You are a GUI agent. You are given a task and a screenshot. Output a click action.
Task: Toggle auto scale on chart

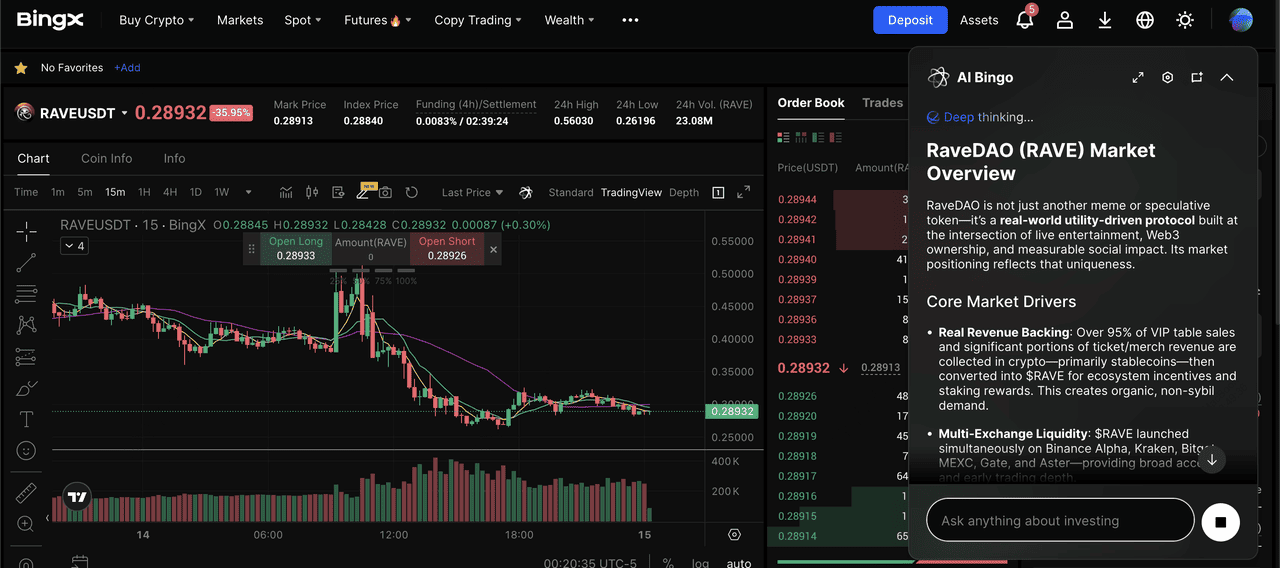click(739, 563)
